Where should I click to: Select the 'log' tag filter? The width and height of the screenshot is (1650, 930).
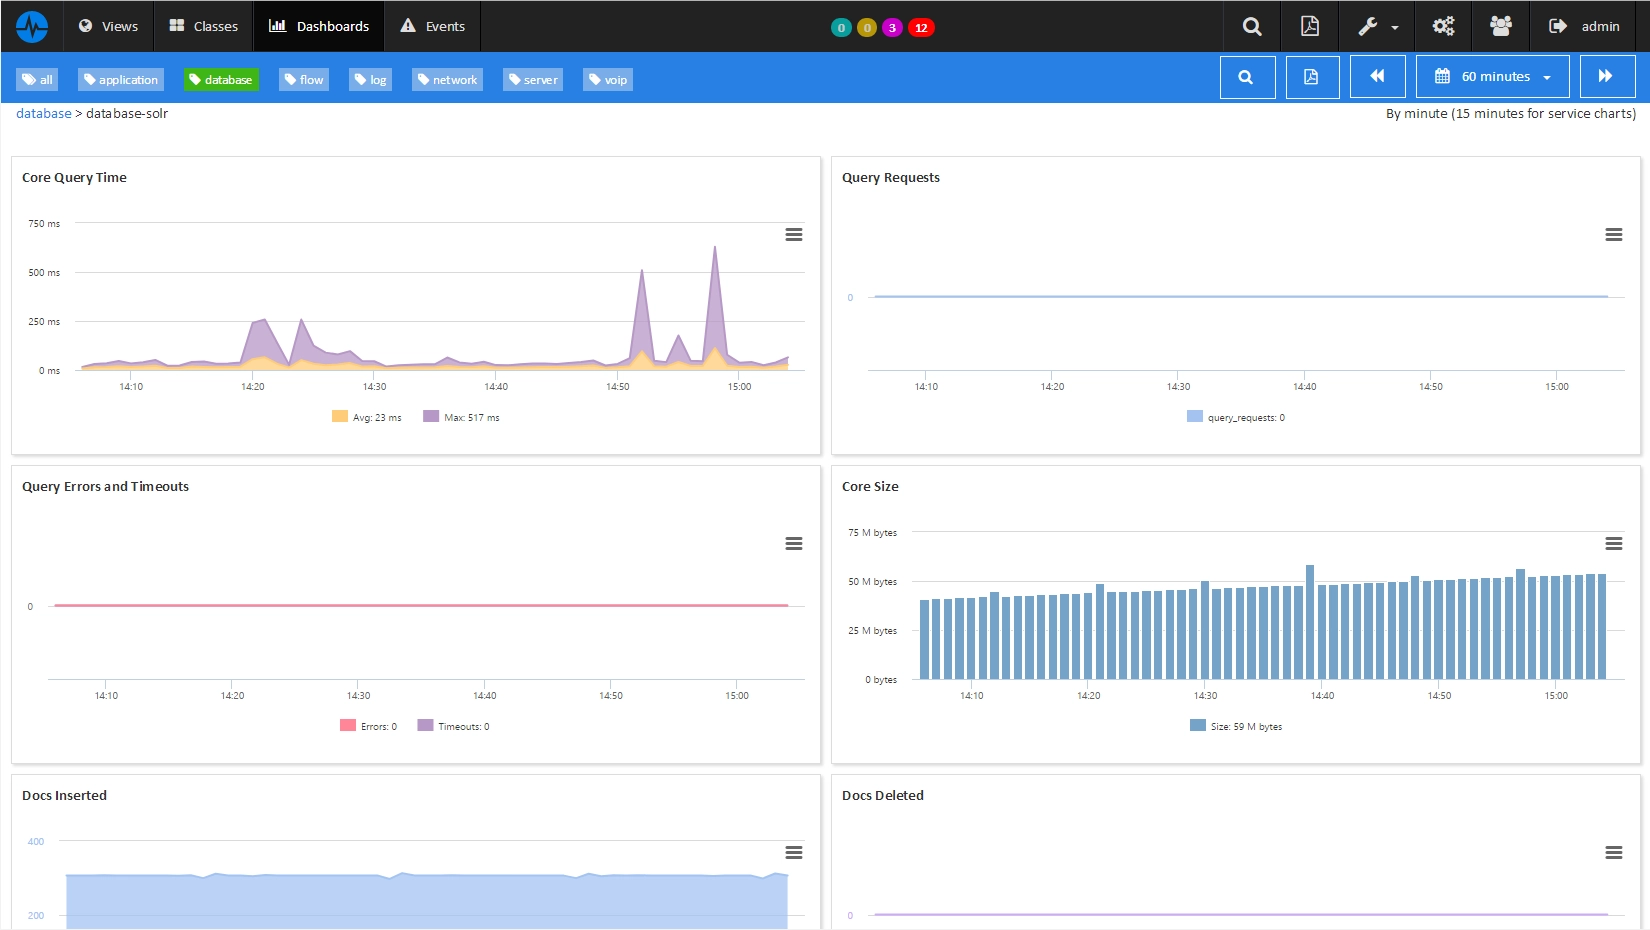pos(371,80)
